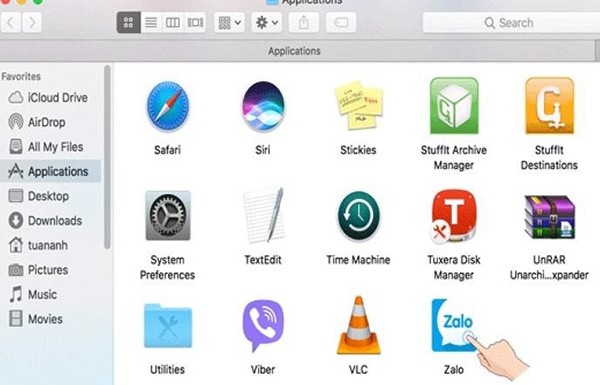Open Downloads in the sidebar
This screenshot has width=600, height=385.
[51, 221]
